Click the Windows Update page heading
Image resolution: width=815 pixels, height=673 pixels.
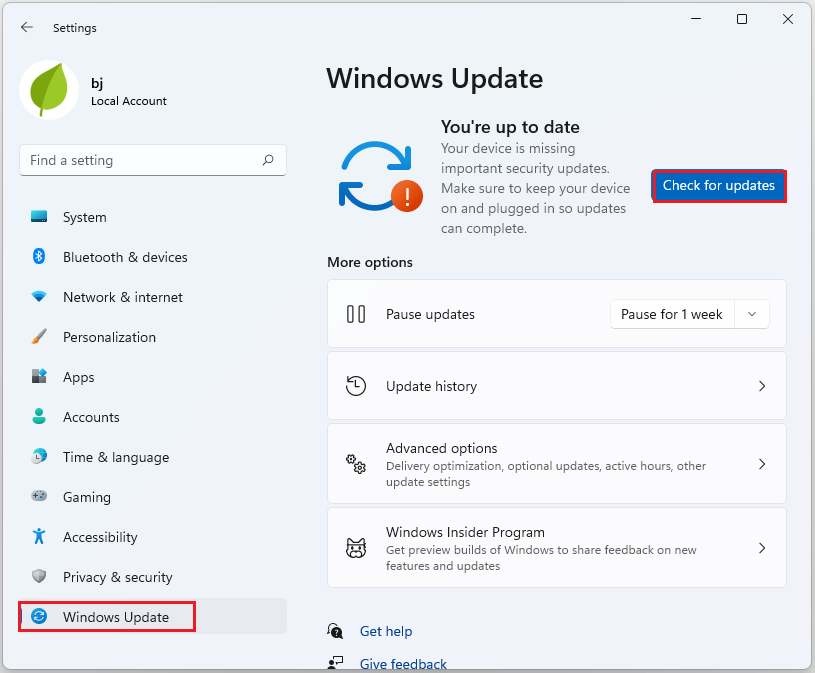pos(435,79)
